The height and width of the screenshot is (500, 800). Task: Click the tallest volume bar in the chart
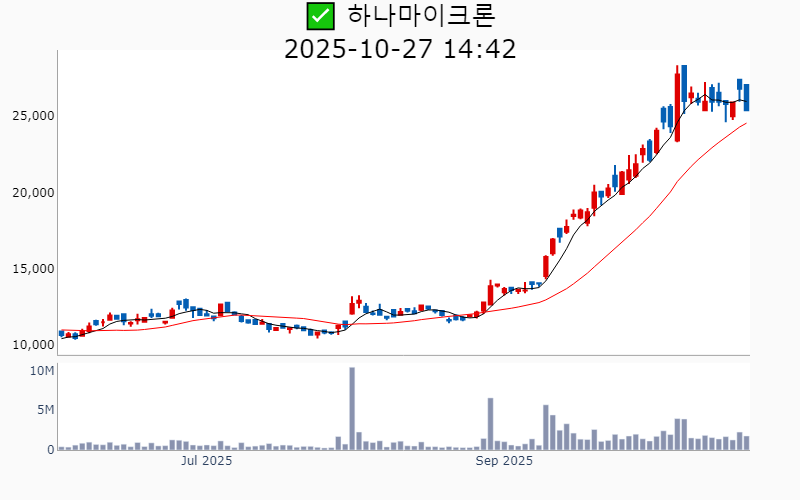point(352,408)
